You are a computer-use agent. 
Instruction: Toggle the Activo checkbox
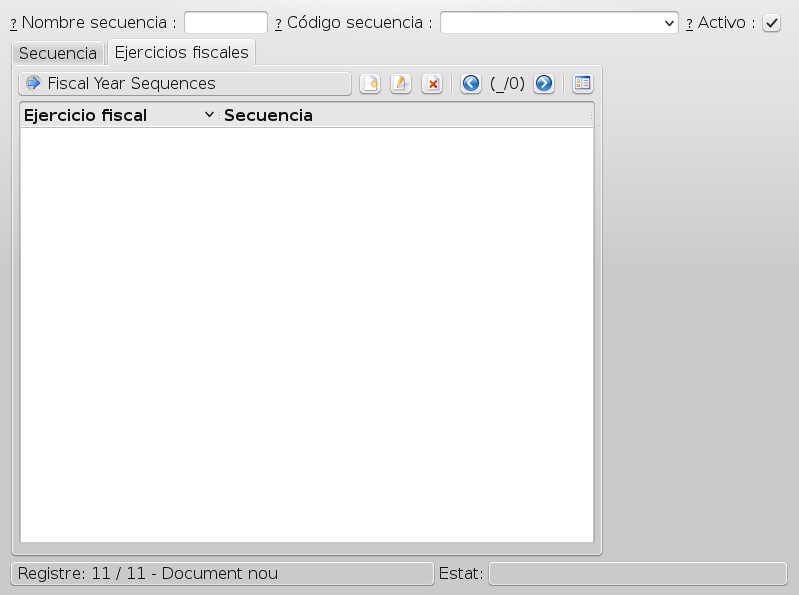click(771, 23)
